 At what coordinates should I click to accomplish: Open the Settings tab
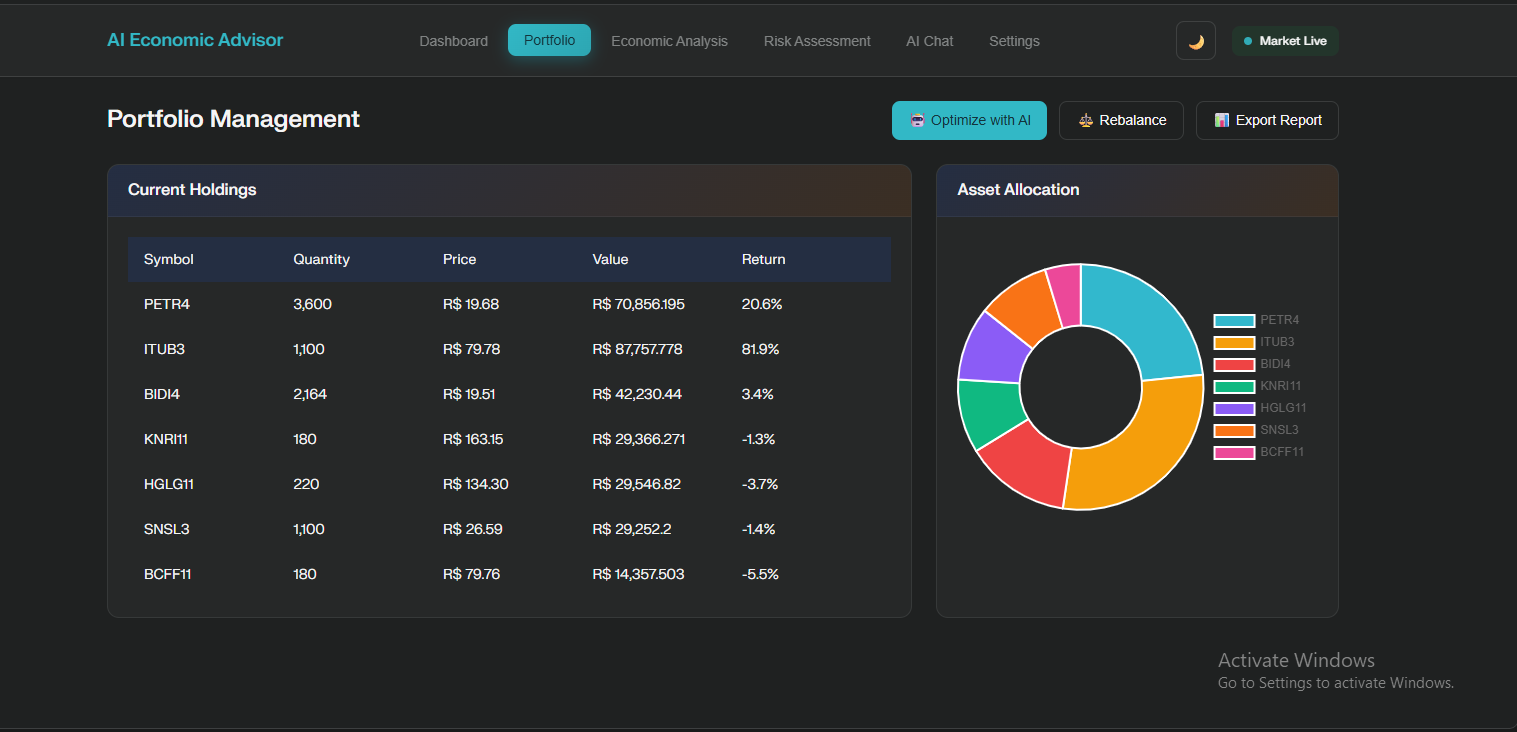point(1014,41)
